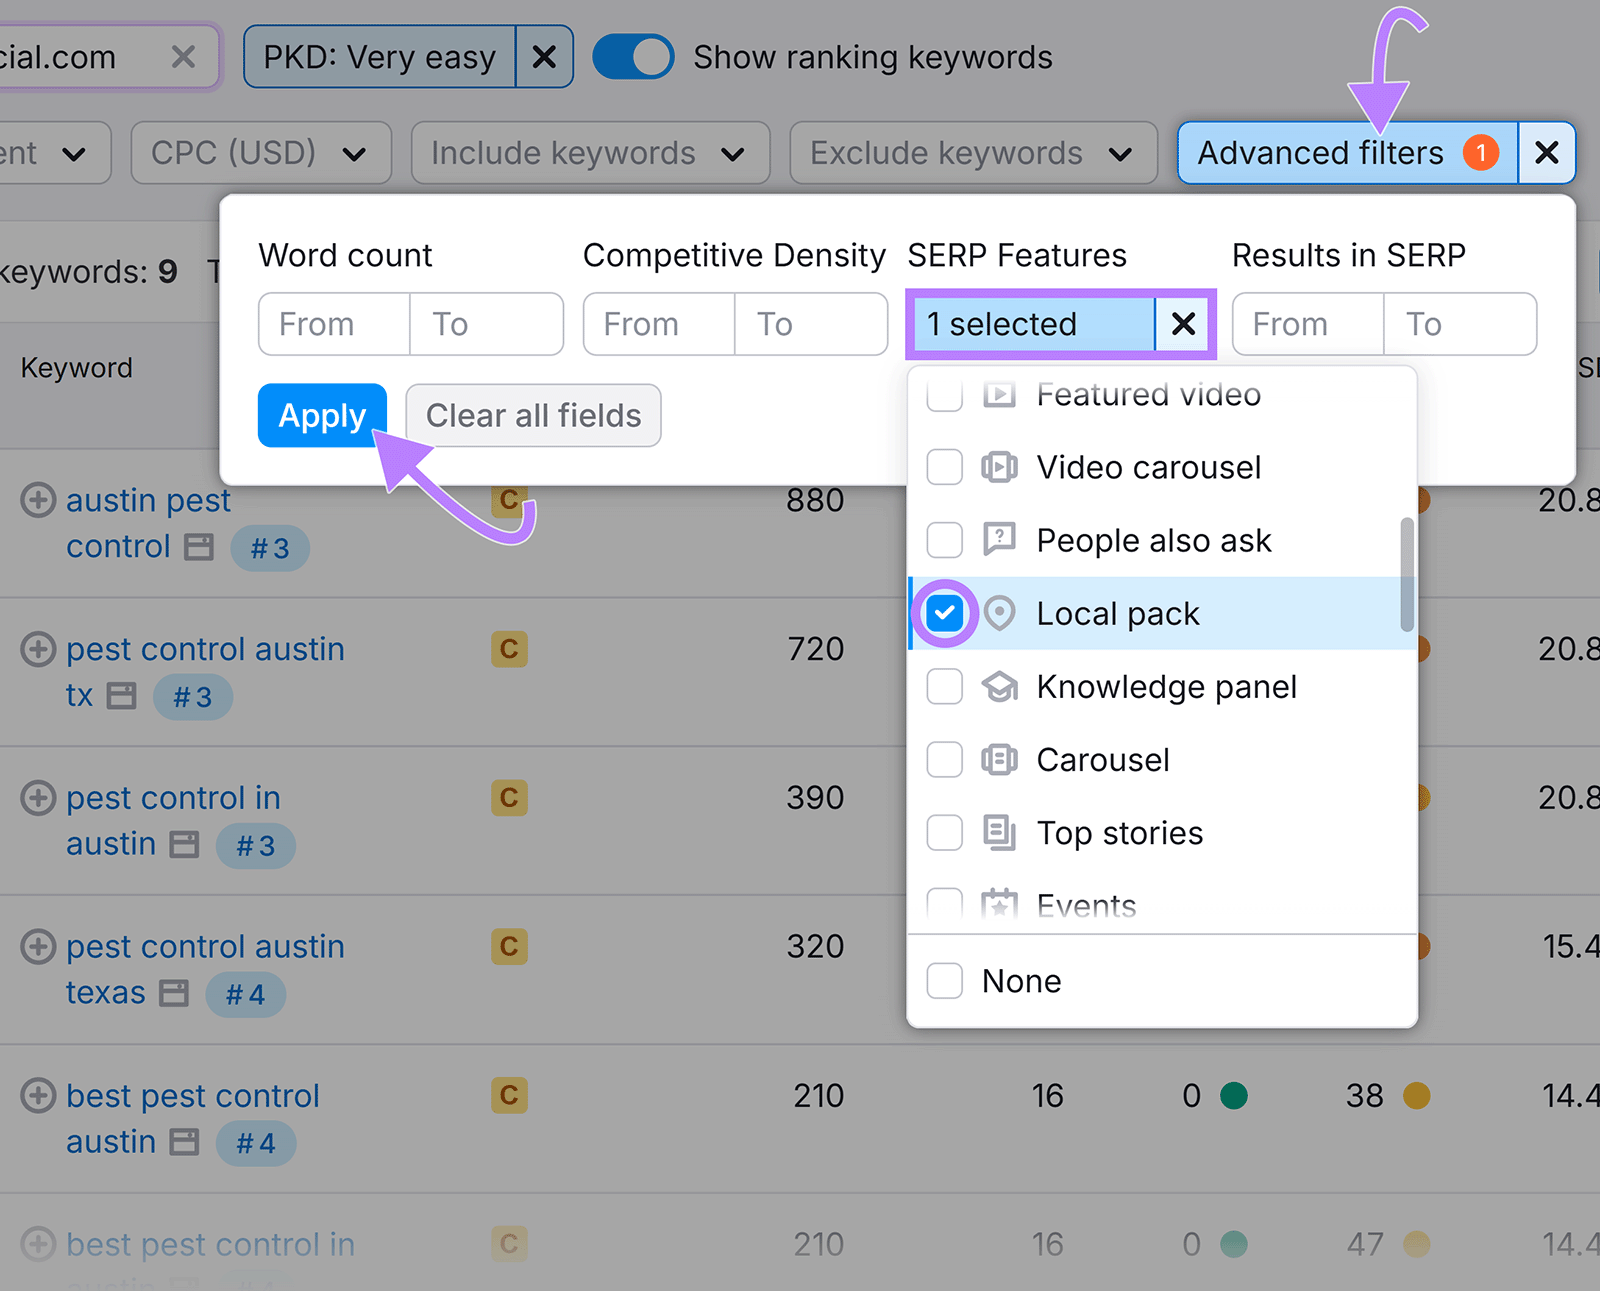Click the Top stories icon
Image resolution: width=1600 pixels, height=1291 pixels.
click(x=1001, y=832)
